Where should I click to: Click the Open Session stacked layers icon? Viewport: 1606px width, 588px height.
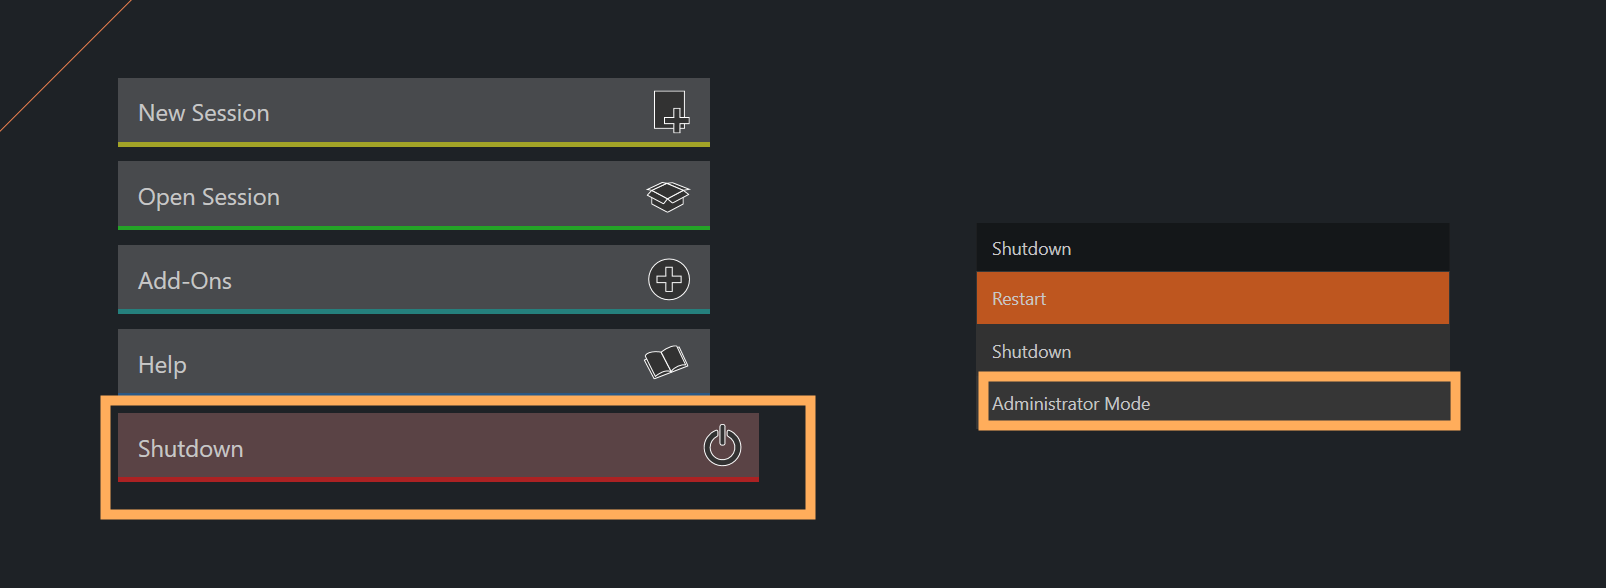(x=668, y=196)
